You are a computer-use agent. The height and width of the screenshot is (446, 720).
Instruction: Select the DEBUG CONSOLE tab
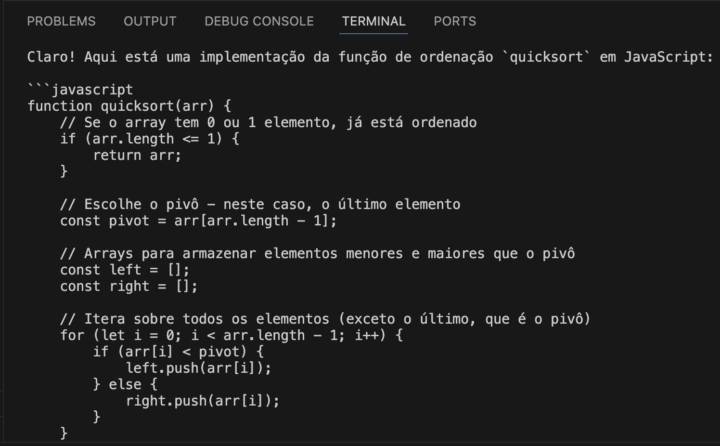tap(259, 21)
